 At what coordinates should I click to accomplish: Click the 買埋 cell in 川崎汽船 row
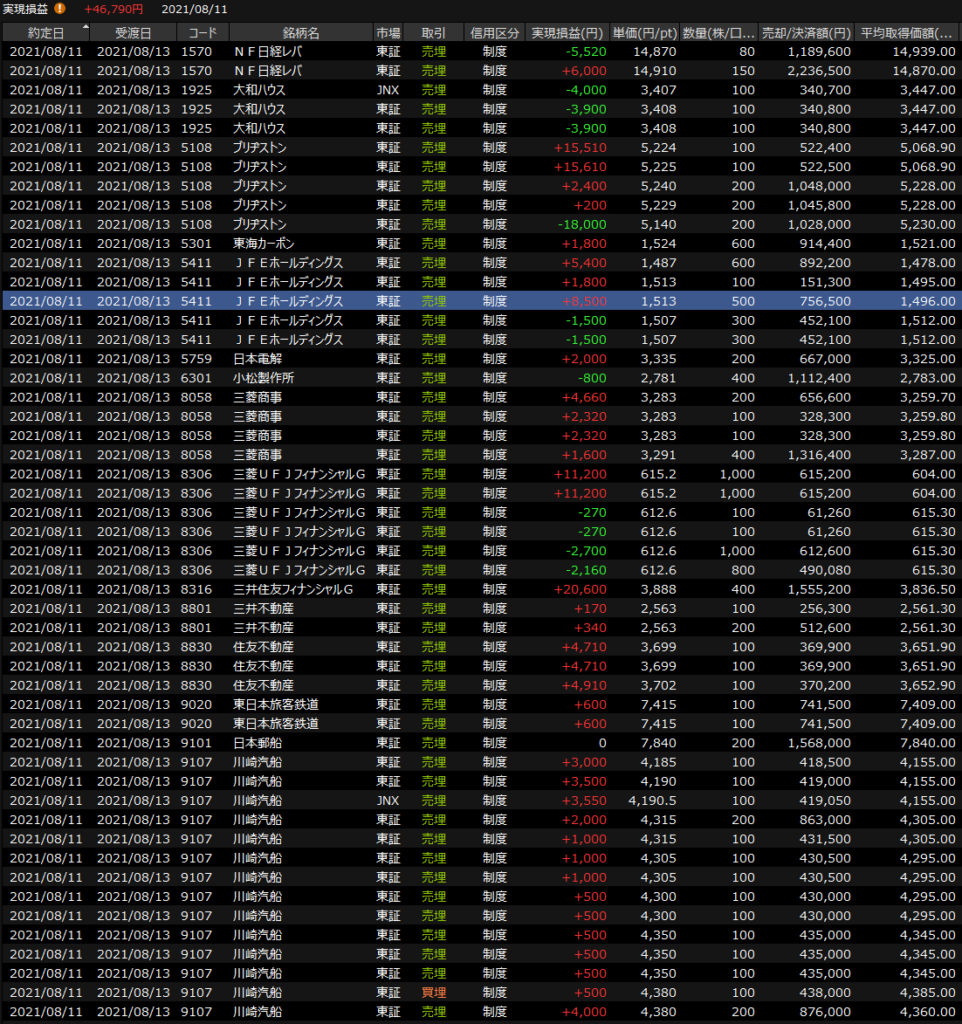(x=434, y=993)
